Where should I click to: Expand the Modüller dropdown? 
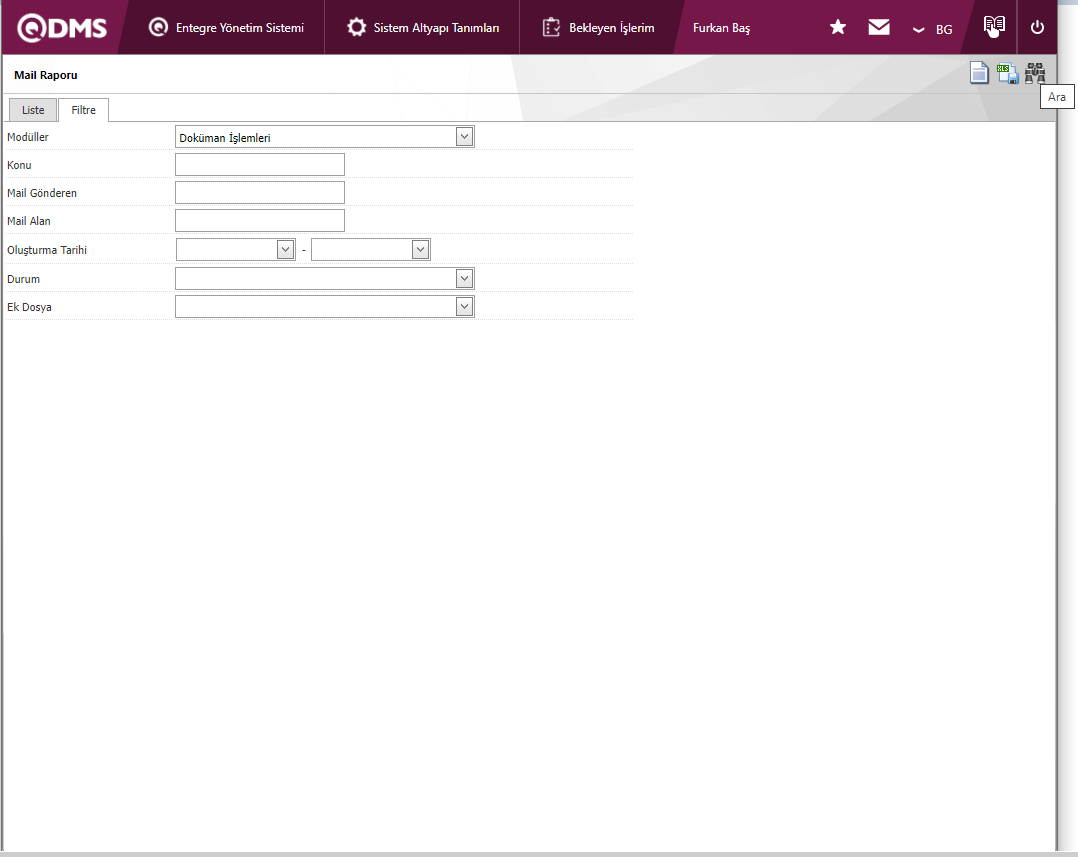464,137
